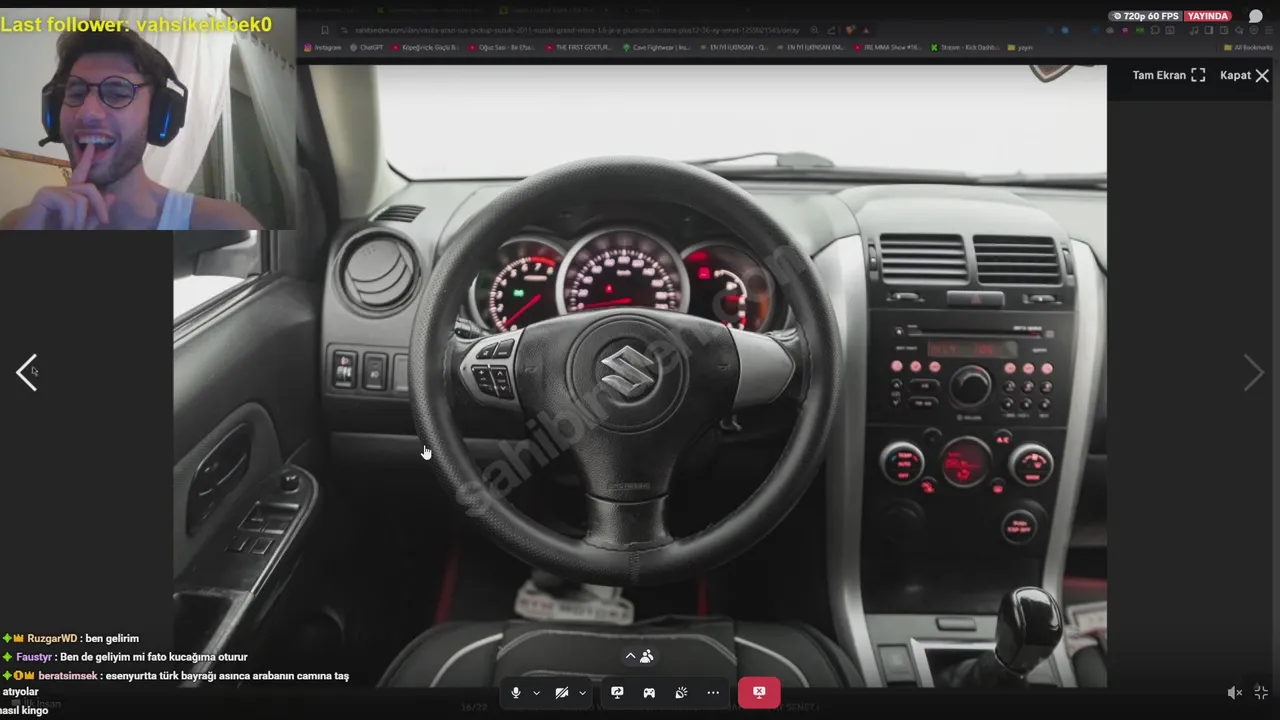Open the soundboard icon
This screenshot has height=720, width=1280.
(x=681, y=692)
